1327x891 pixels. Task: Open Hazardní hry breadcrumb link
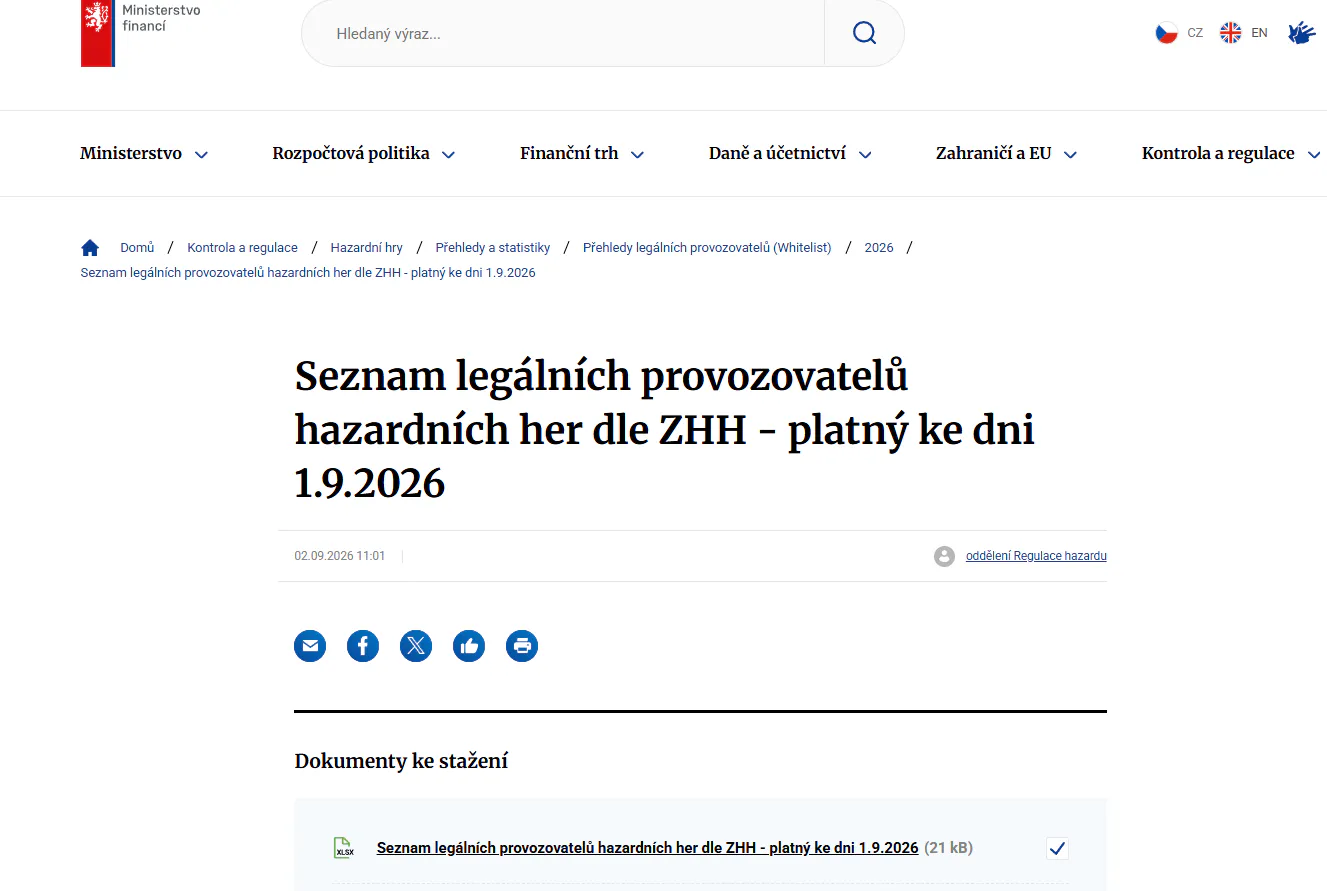(x=366, y=248)
